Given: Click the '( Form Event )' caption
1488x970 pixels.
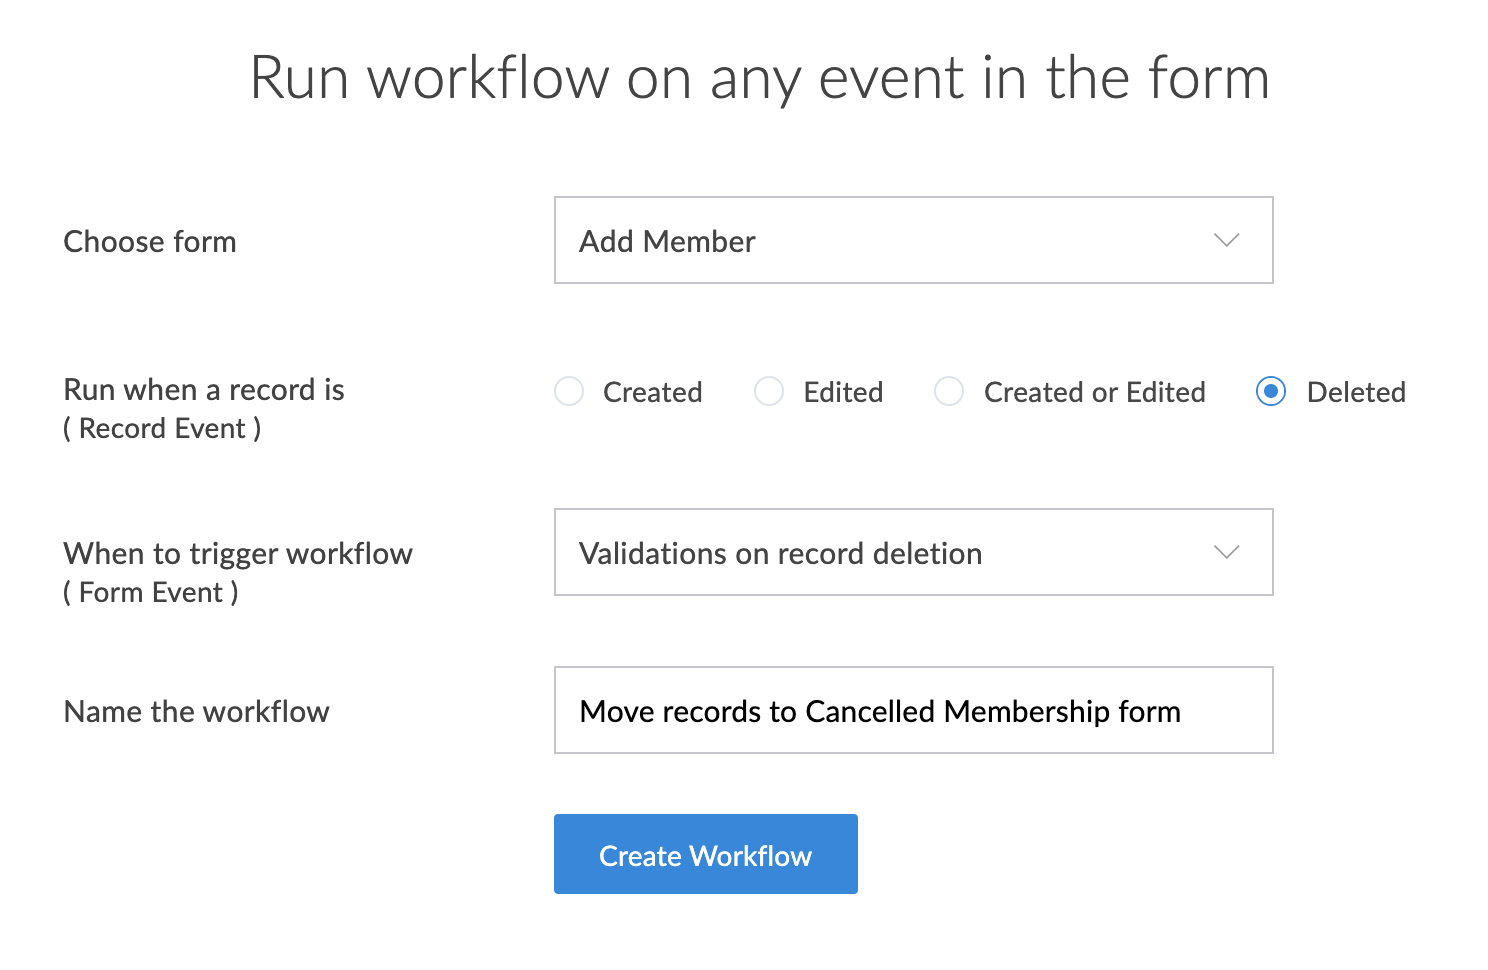Looking at the screenshot, I should coord(151,593).
